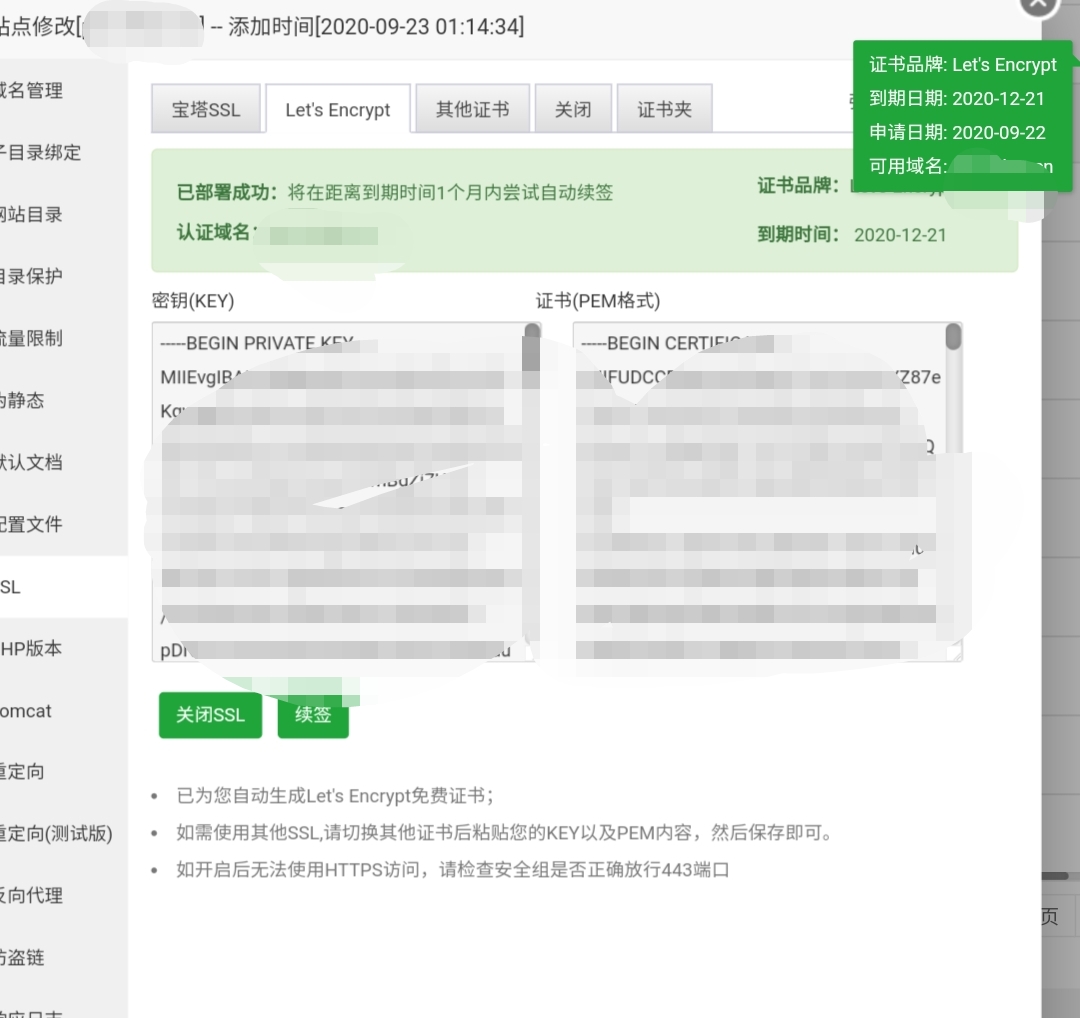The image size is (1080, 1018).
Task: Click the 证书(PEM格式) field label
Action: 598,301
